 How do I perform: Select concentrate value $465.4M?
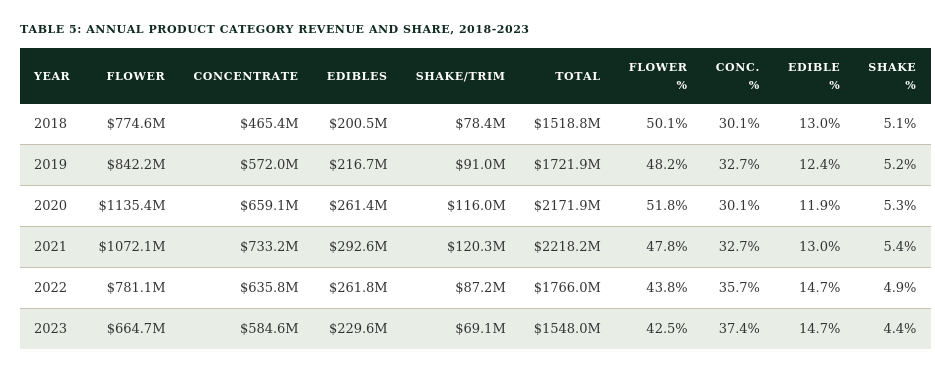click(x=269, y=123)
